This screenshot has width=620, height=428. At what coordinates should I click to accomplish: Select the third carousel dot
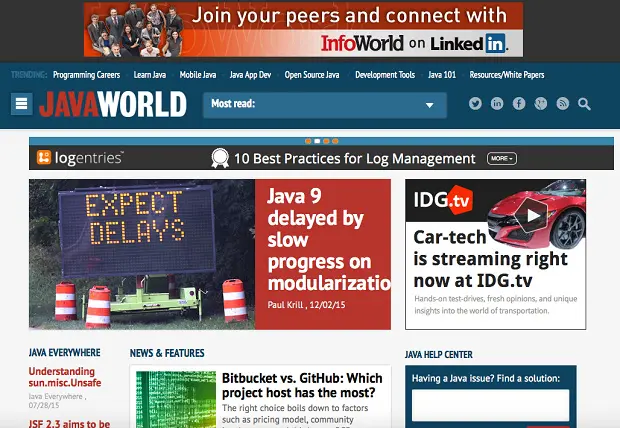point(326,141)
